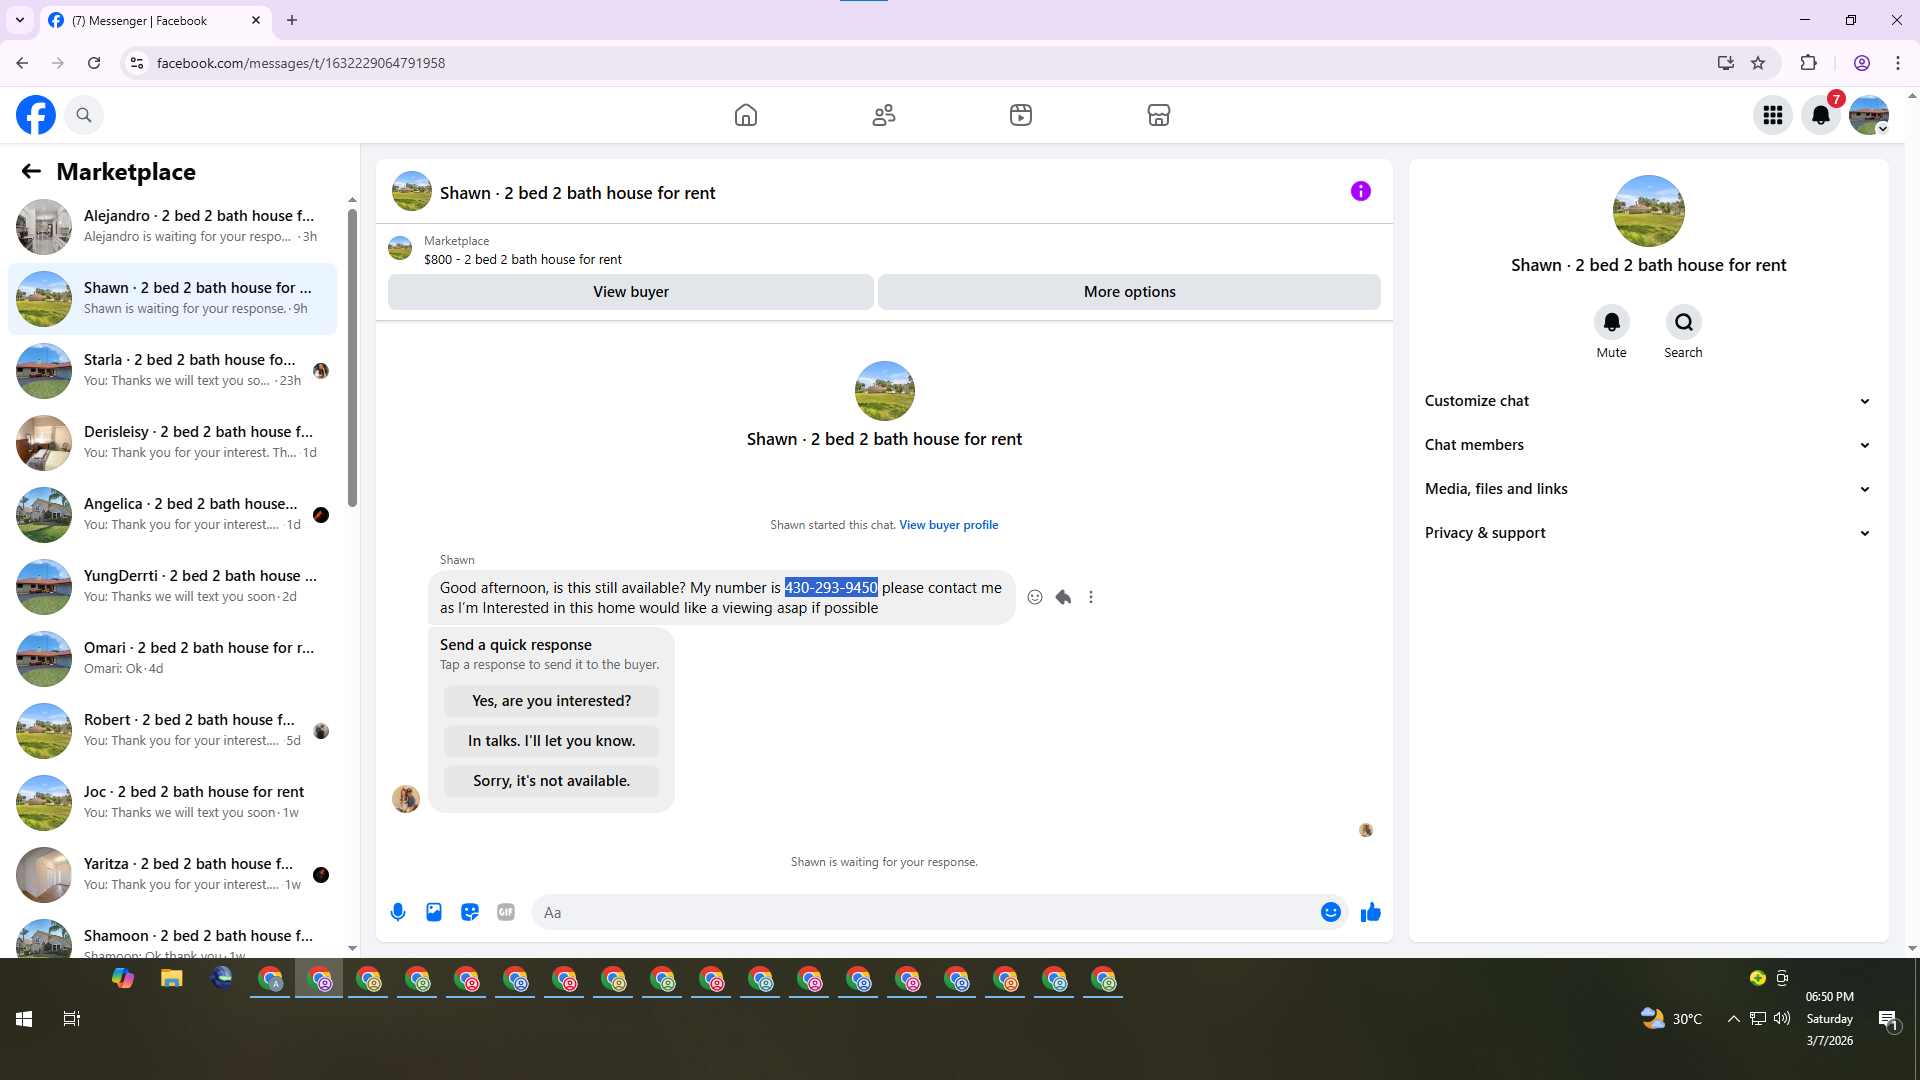This screenshot has height=1080, width=1920.
Task: Search within the conversation
Action: (1684, 322)
